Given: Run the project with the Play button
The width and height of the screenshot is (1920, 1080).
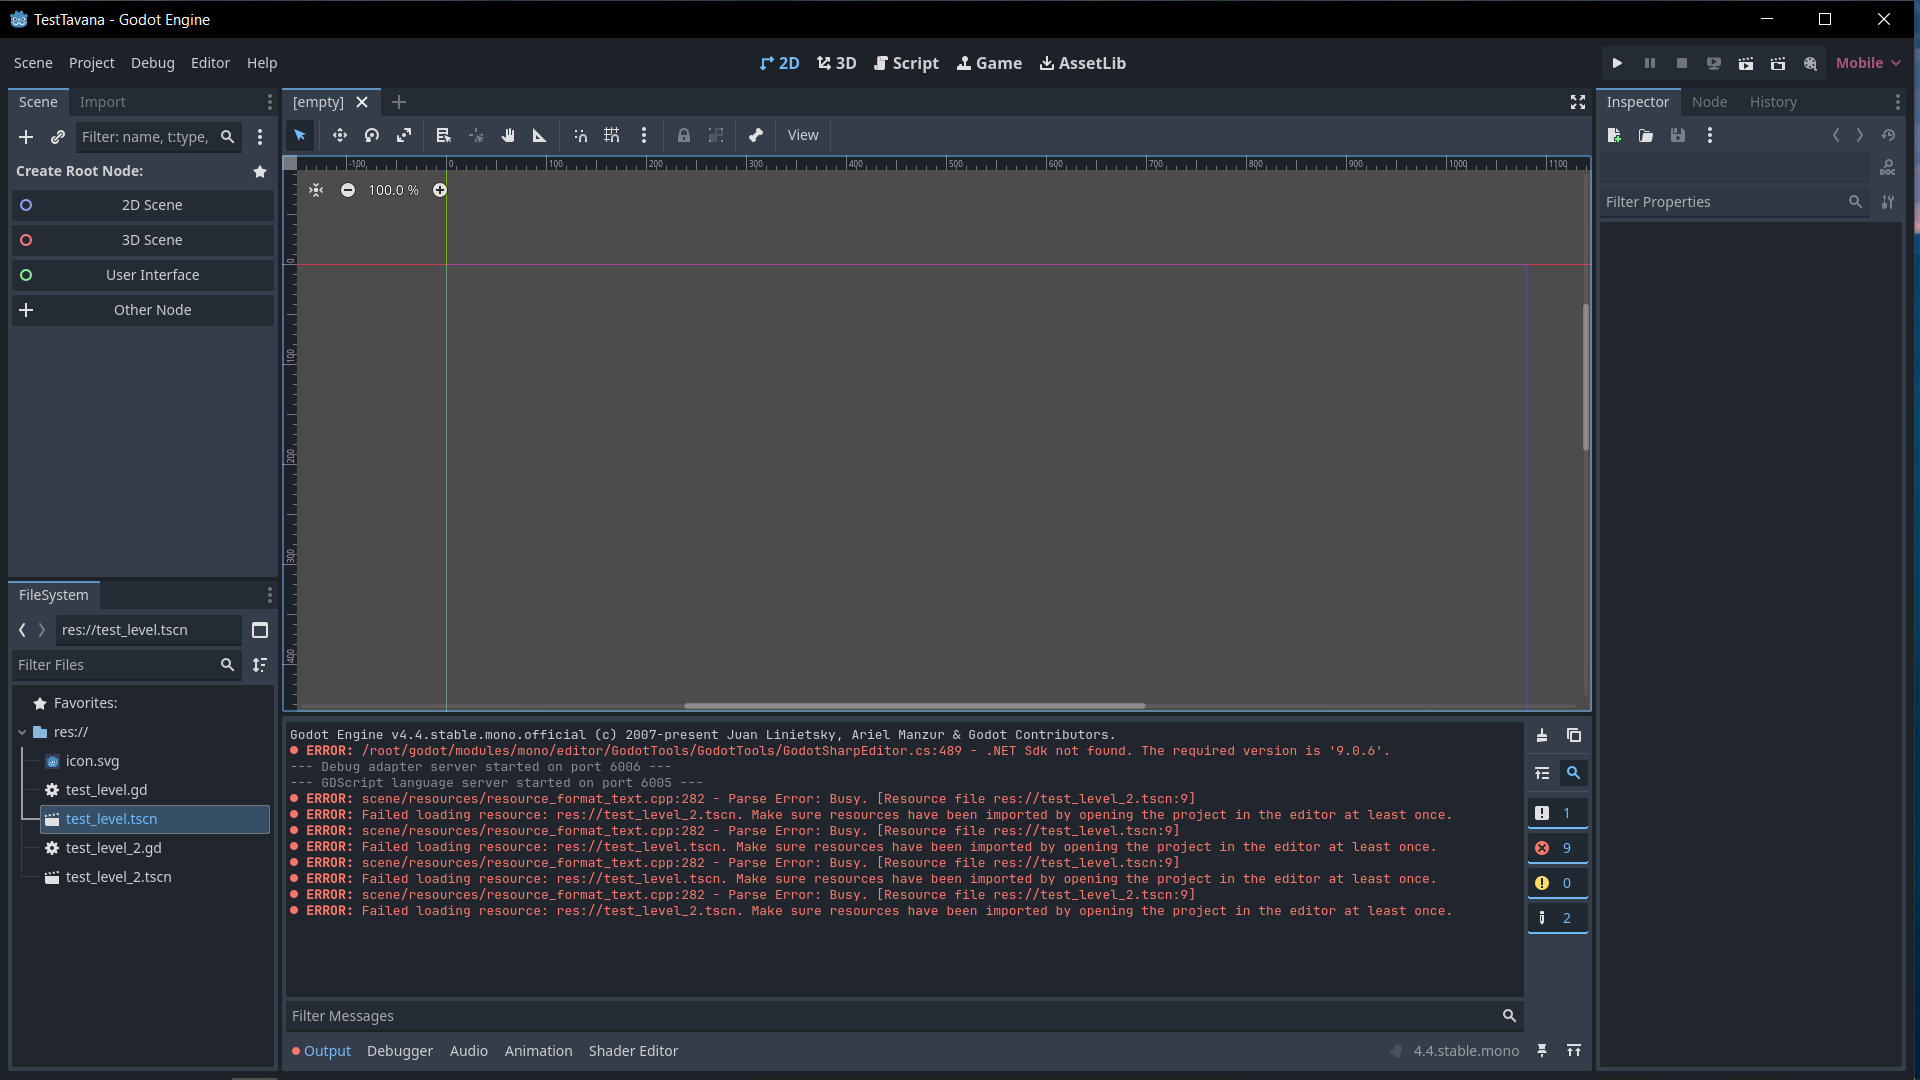Looking at the screenshot, I should pos(1618,63).
